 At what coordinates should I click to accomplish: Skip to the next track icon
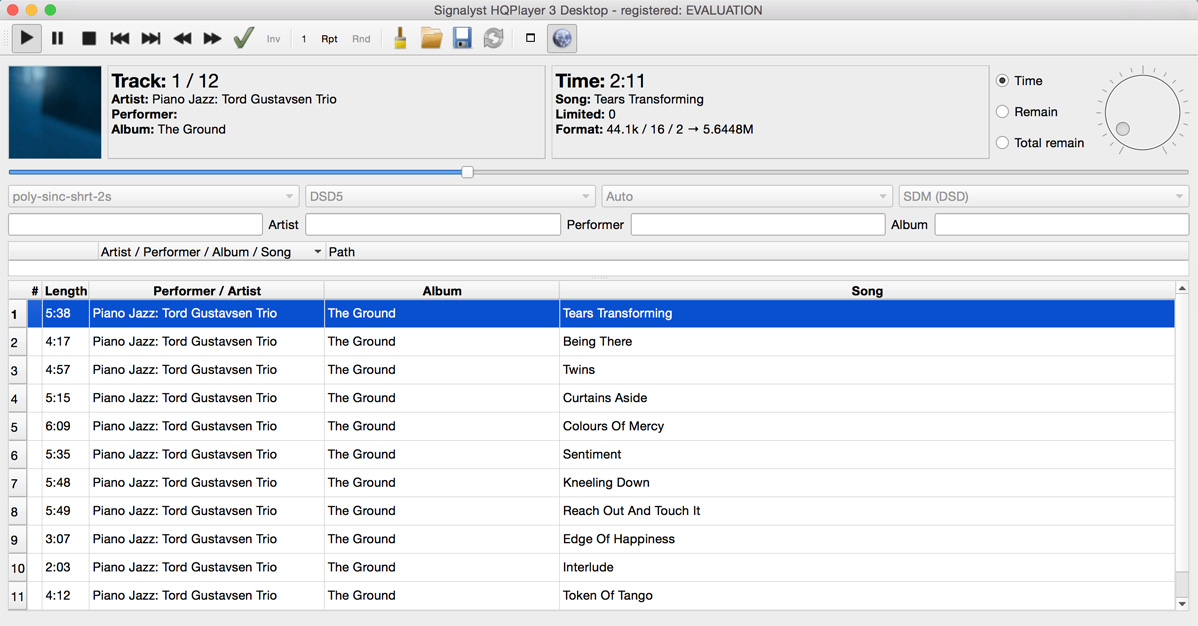(151, 39)
